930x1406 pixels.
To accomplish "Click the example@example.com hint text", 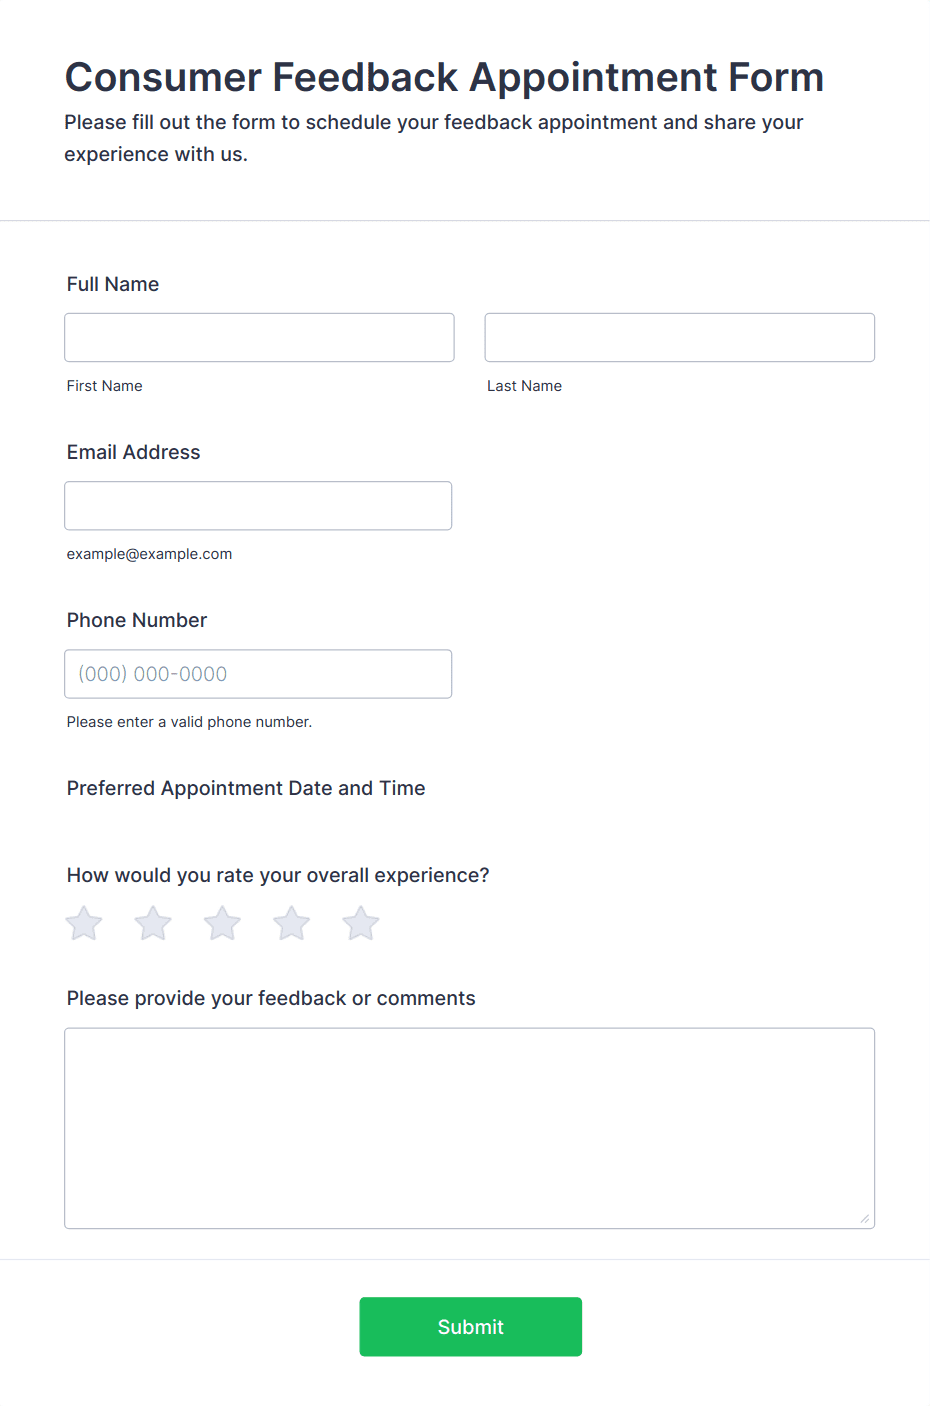I will [x=149, y=554].
